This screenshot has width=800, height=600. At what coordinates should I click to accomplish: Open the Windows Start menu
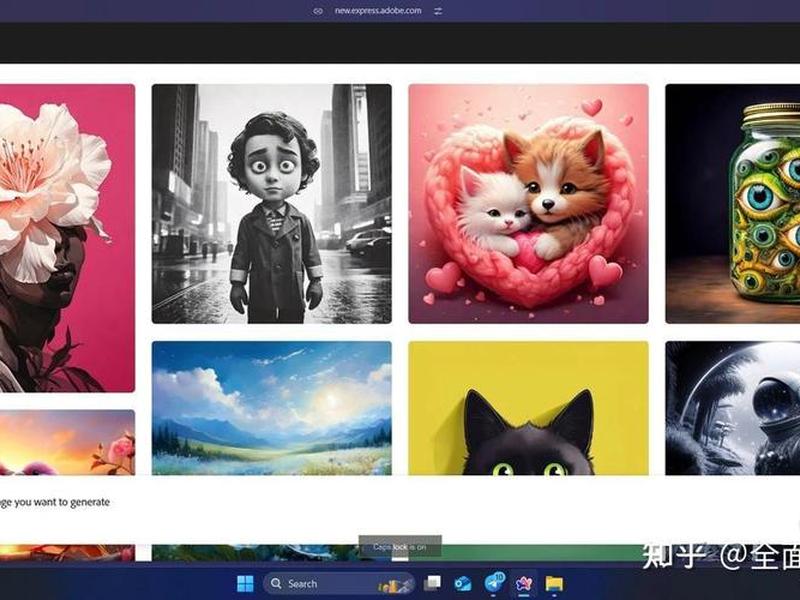coord(245,584)
